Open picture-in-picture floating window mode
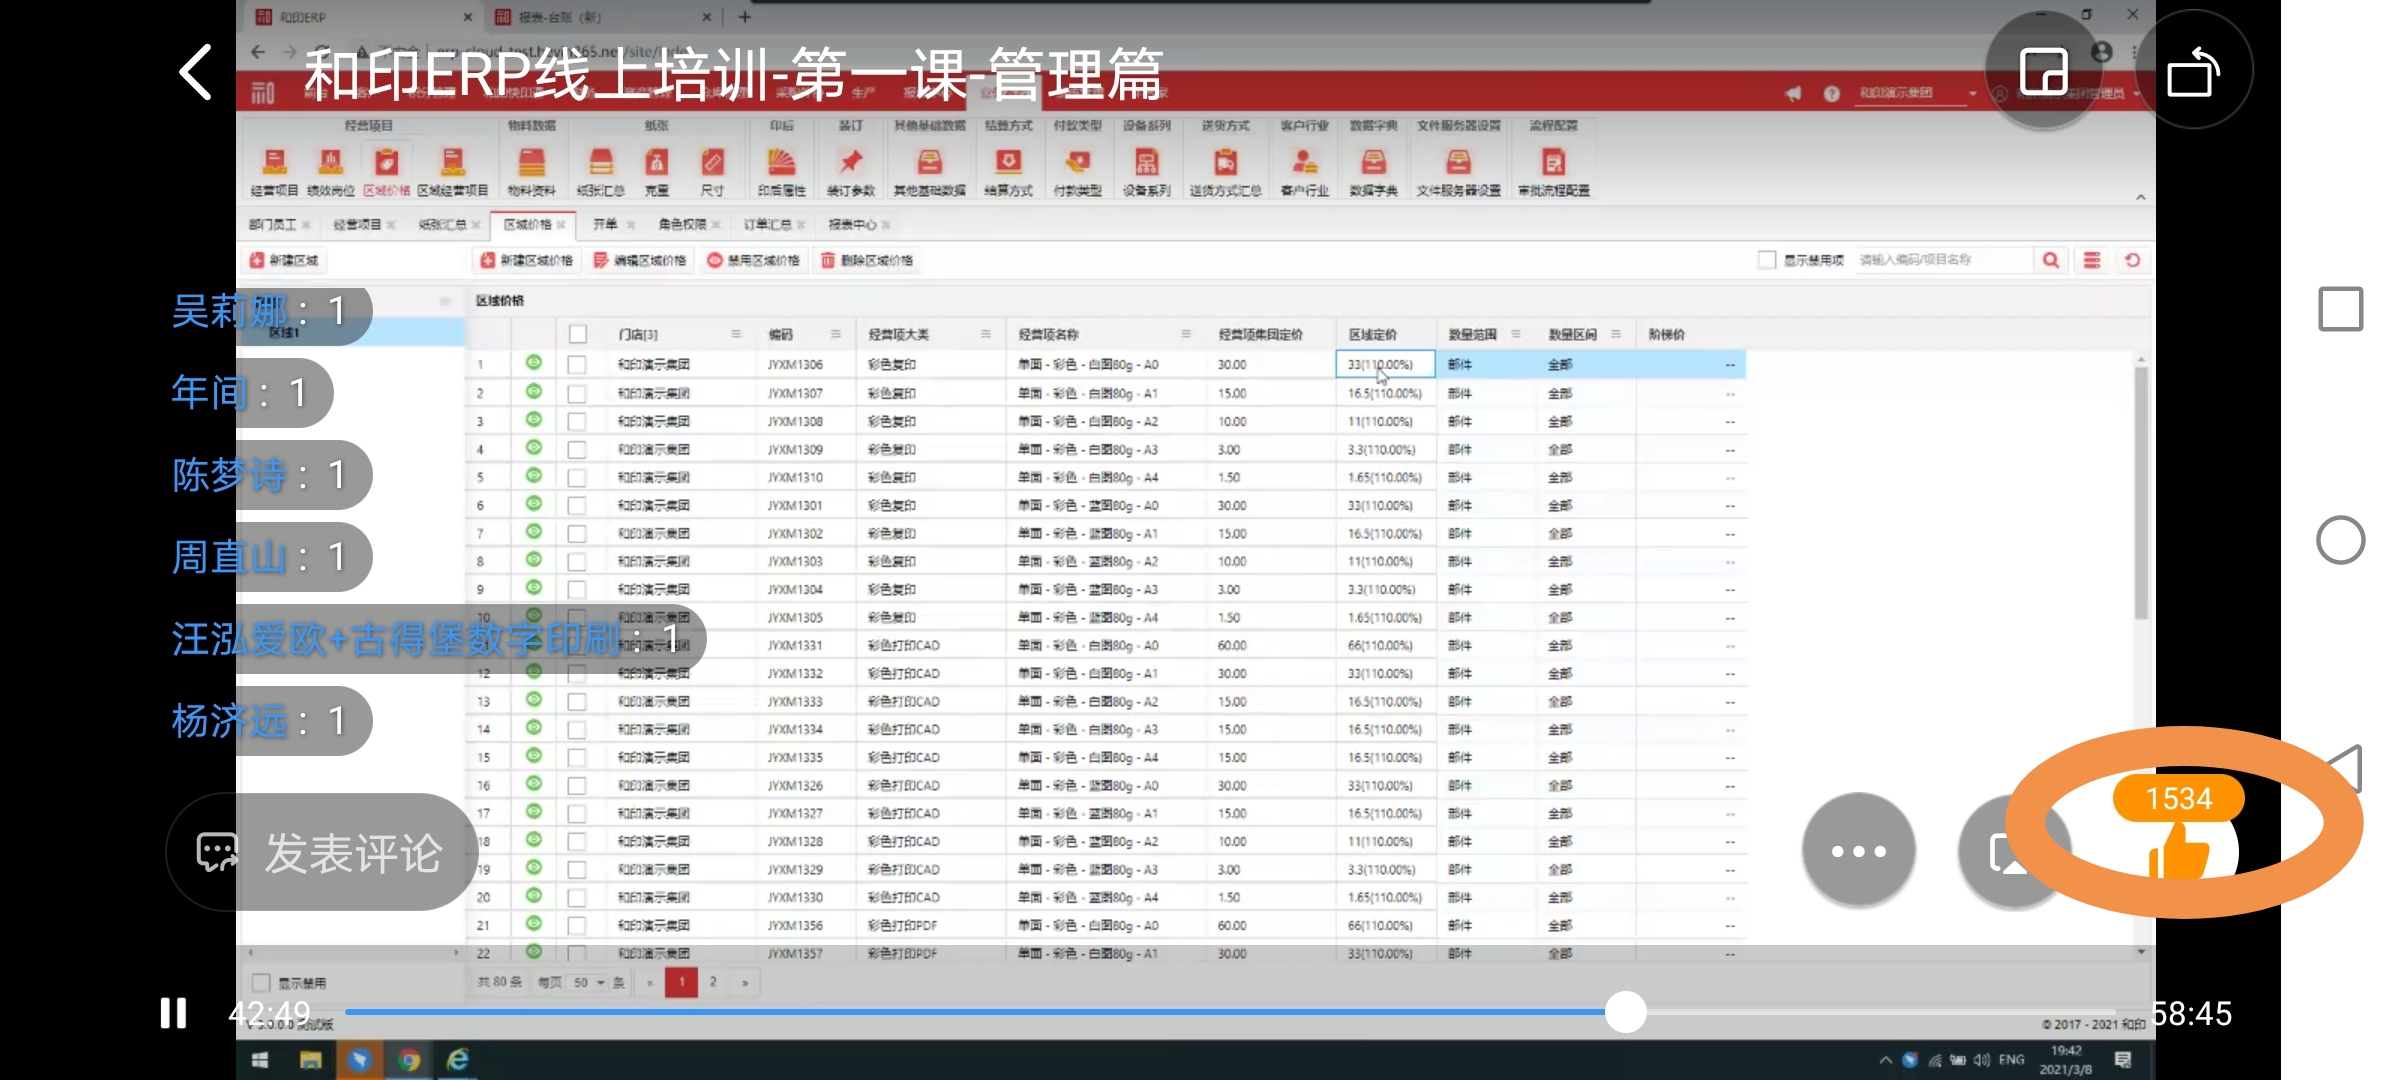Screen dimensions: 2400x1080 pyautogui.click(x=2043, y=72)
